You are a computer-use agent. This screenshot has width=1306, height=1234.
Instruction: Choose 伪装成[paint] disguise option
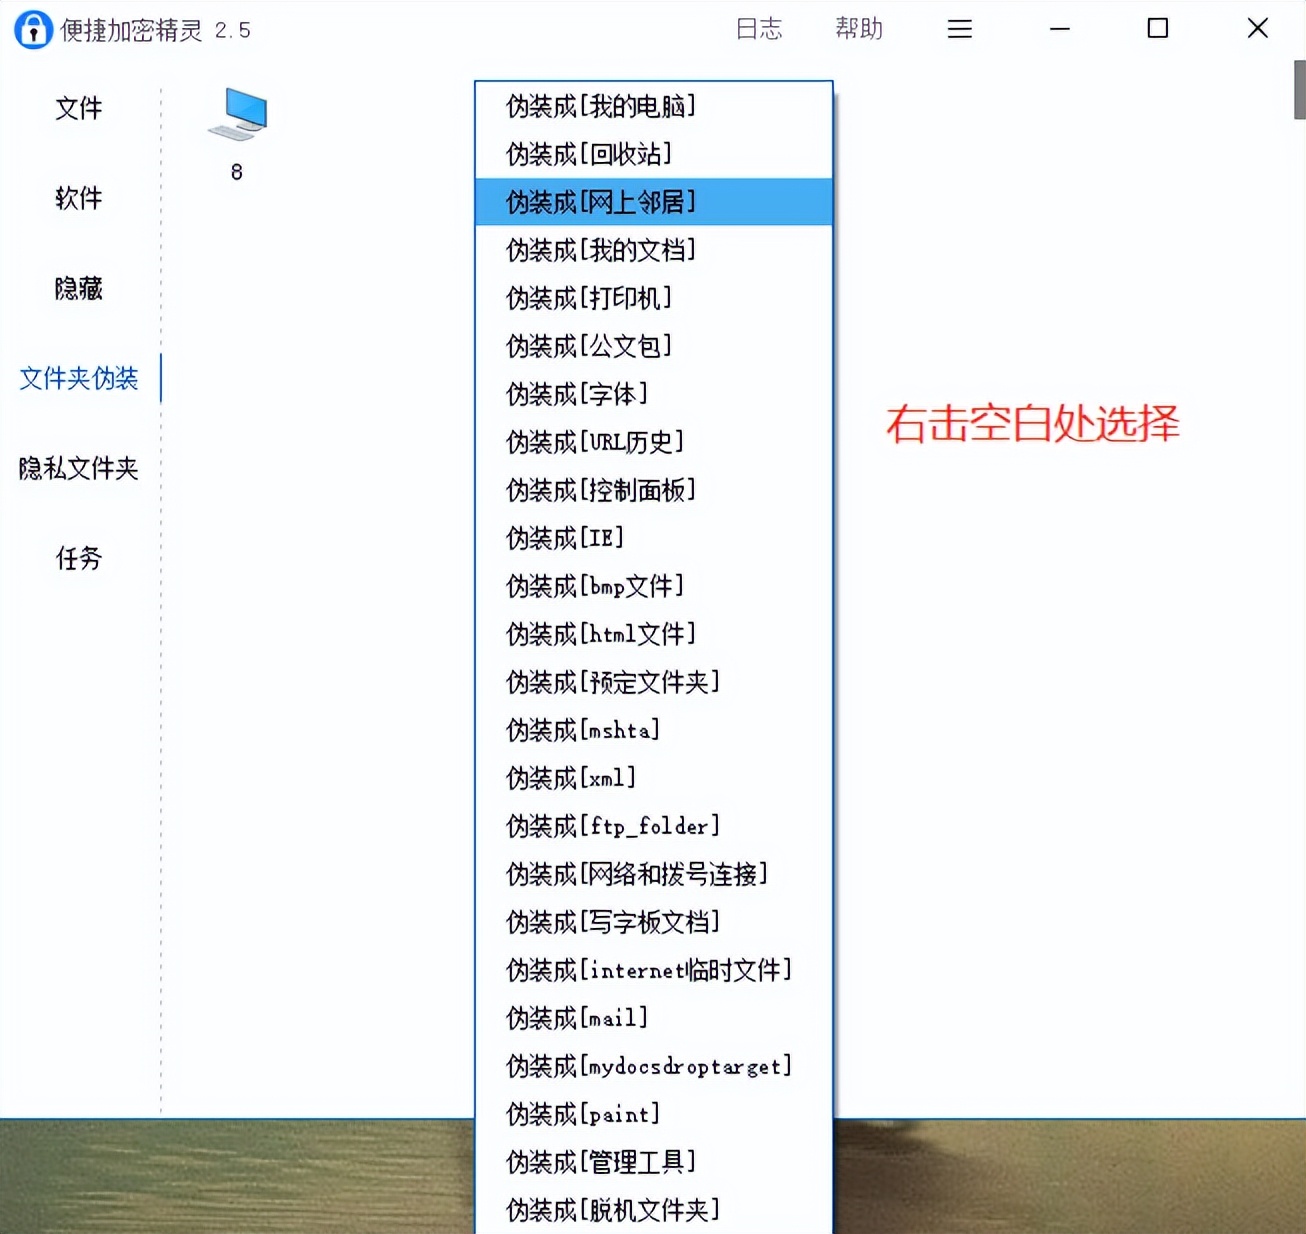[x=582, y=1114]
